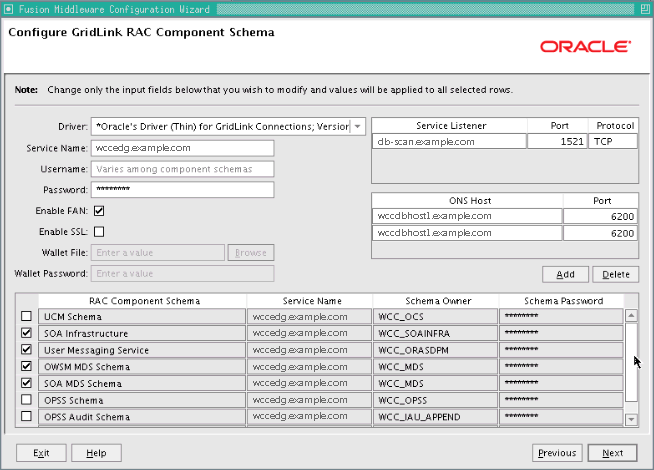Select the SOA Infrastructure name cell
Image resolution: width=654 pixels, height=470 pixels.
[142, 333]
